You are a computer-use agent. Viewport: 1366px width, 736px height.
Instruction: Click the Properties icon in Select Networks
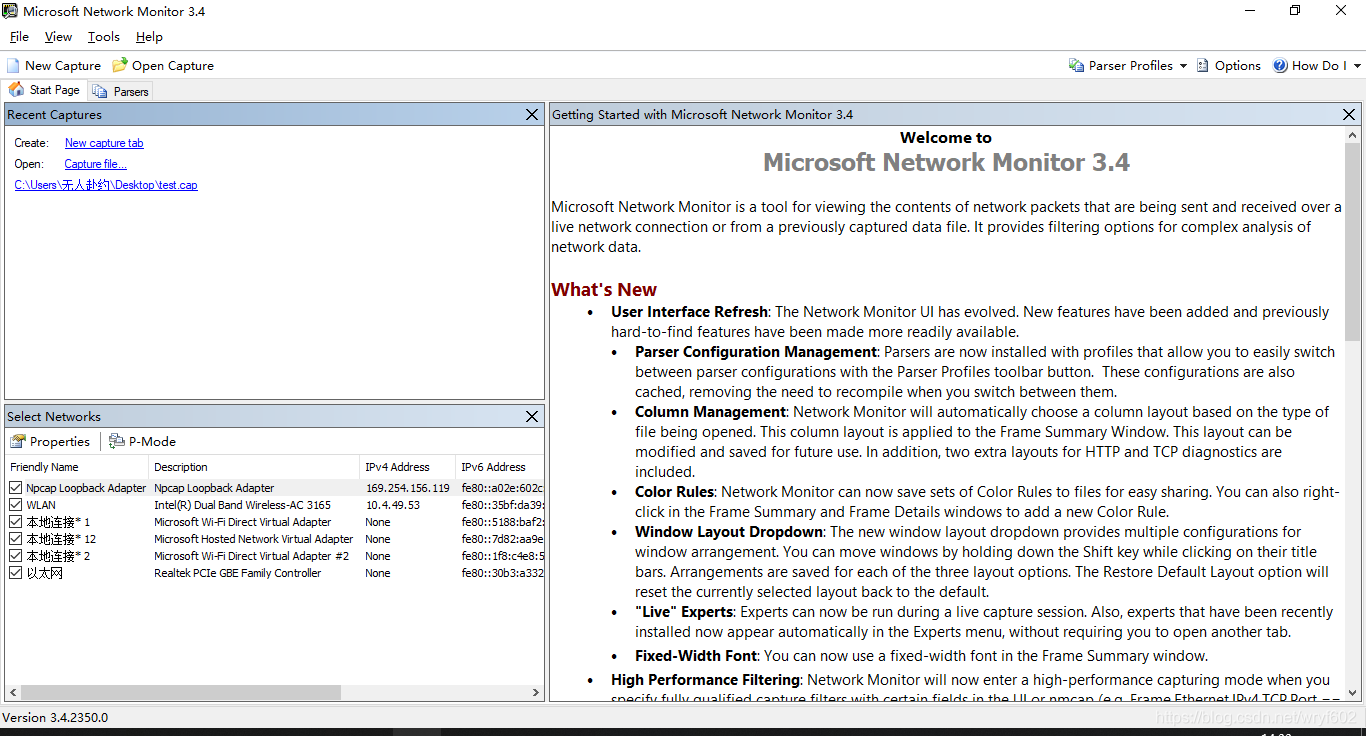coord(18,441)
